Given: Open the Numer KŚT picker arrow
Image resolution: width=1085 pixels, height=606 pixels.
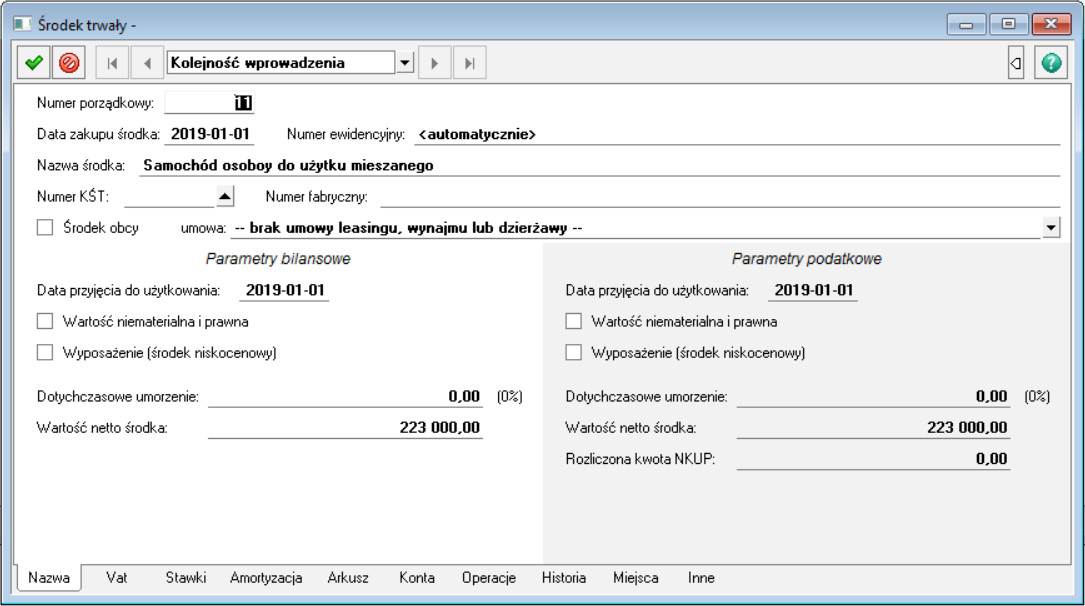Looking at the screenshot, I should point(225,196).
